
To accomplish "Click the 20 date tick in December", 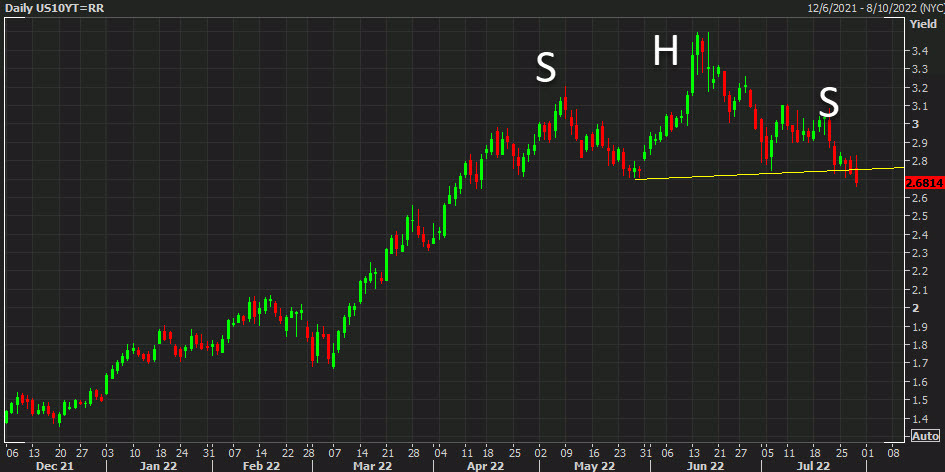I will tap(59, 452).
